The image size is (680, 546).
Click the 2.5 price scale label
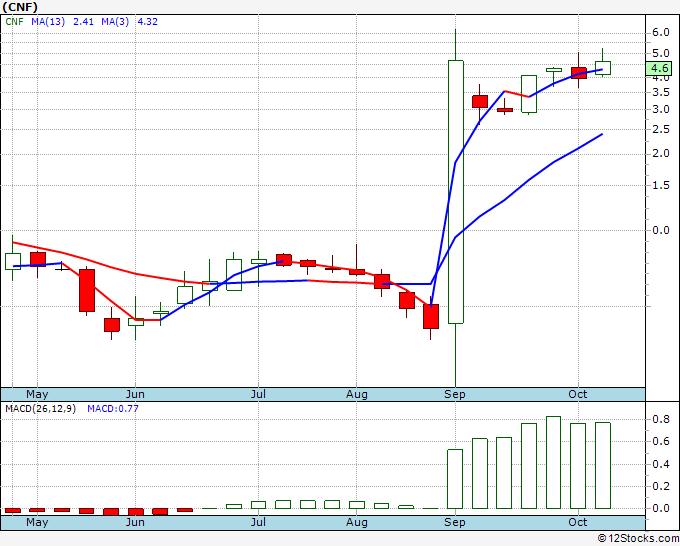click(x=661, y=129)
